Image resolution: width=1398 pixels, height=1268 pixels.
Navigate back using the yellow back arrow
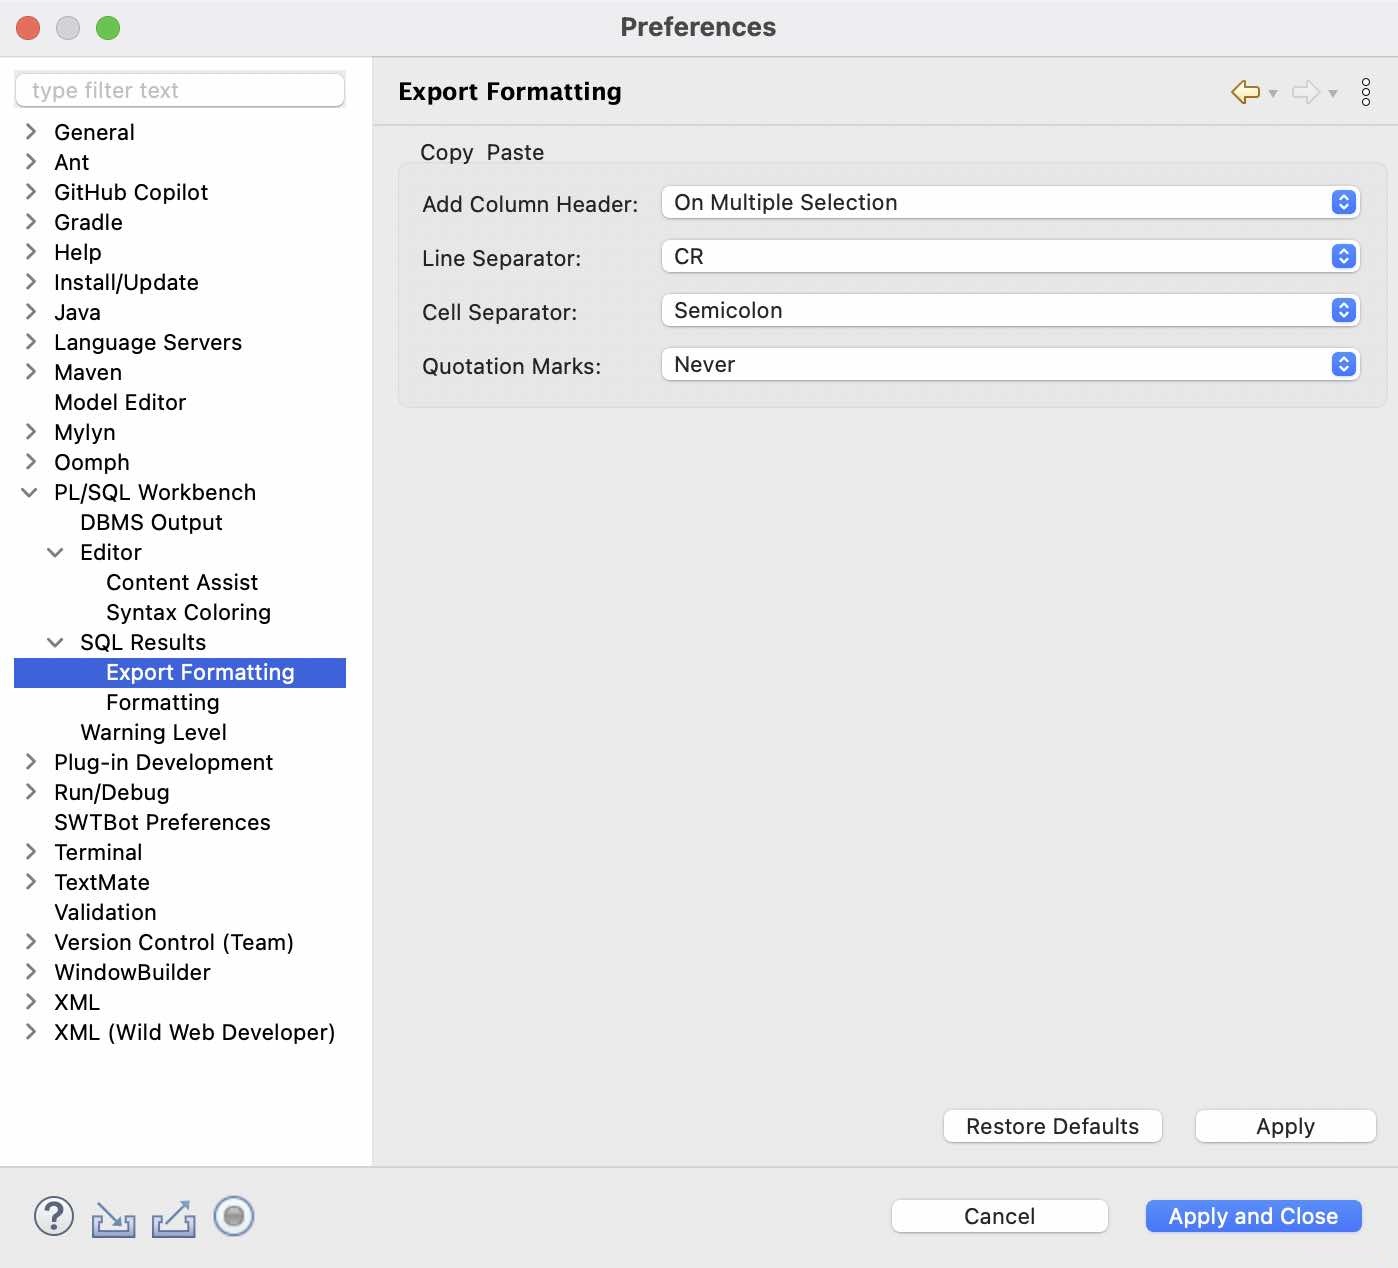1244,92
